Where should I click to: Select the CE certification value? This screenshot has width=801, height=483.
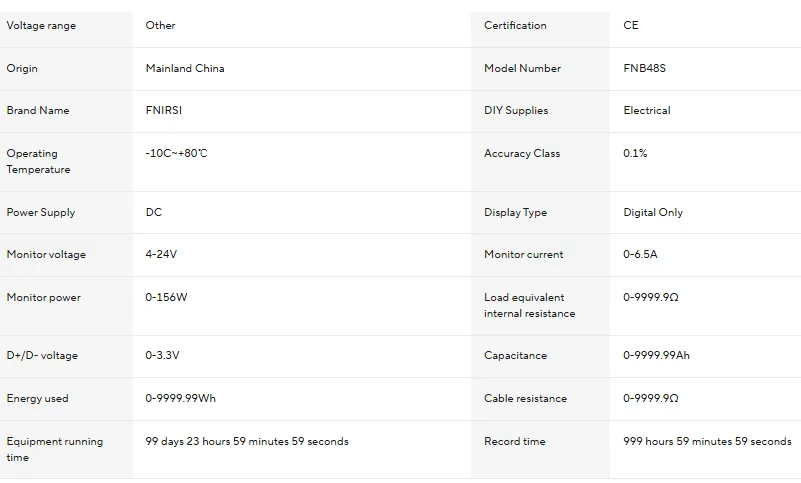(631, 26)
